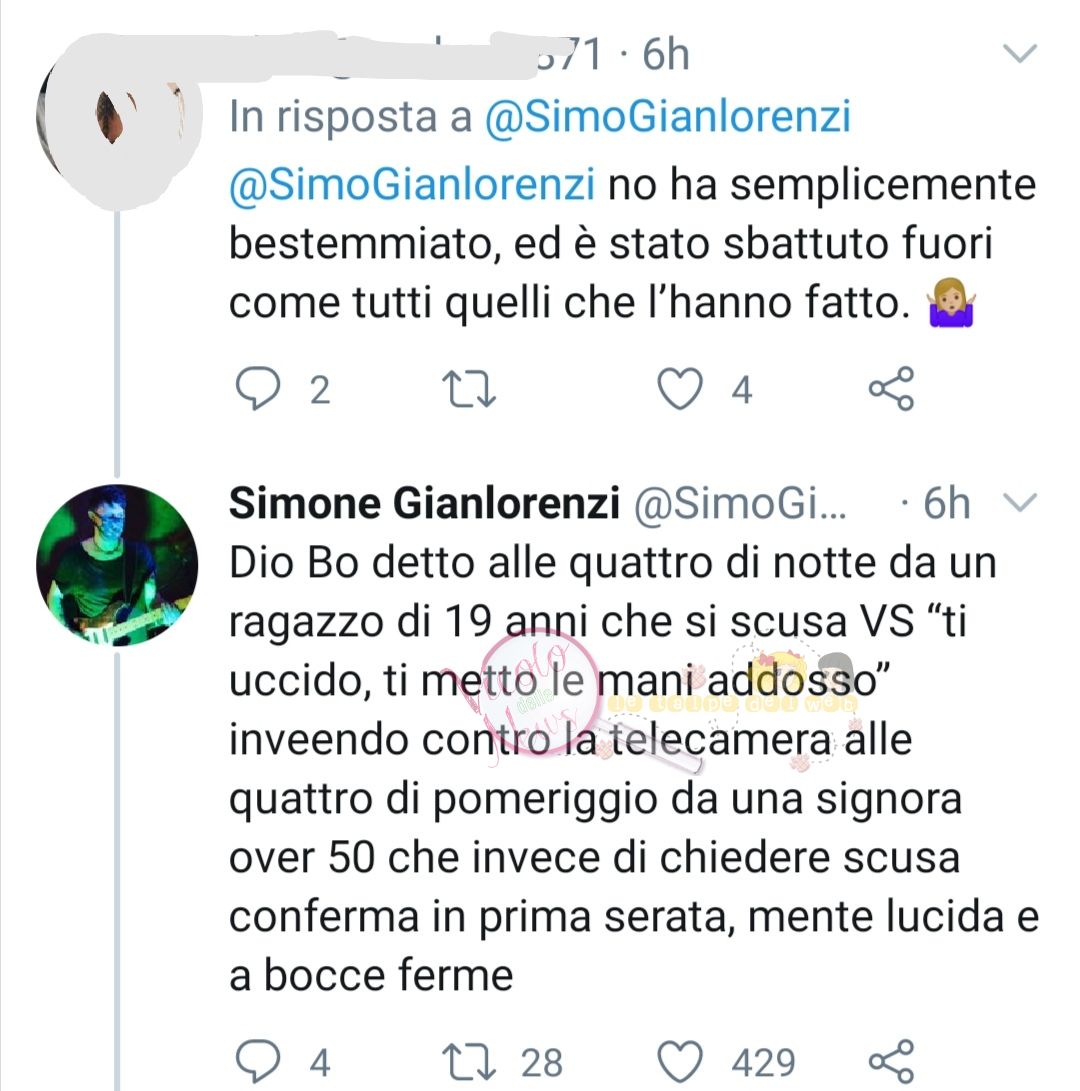Open the top tweet's 6h timestamp
1080x1091 pixels.
[x=666, y=54]
